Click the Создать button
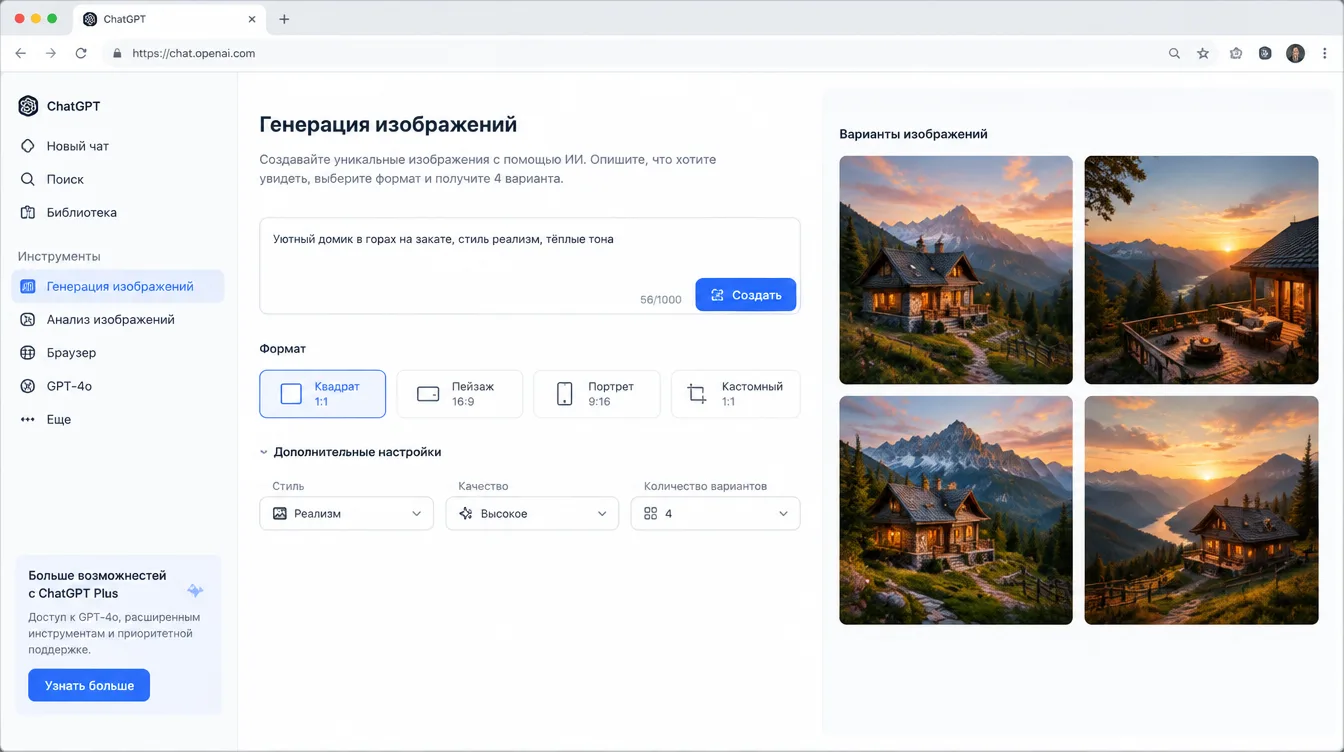Screen dimensions: 1344x752 (746, 295)
